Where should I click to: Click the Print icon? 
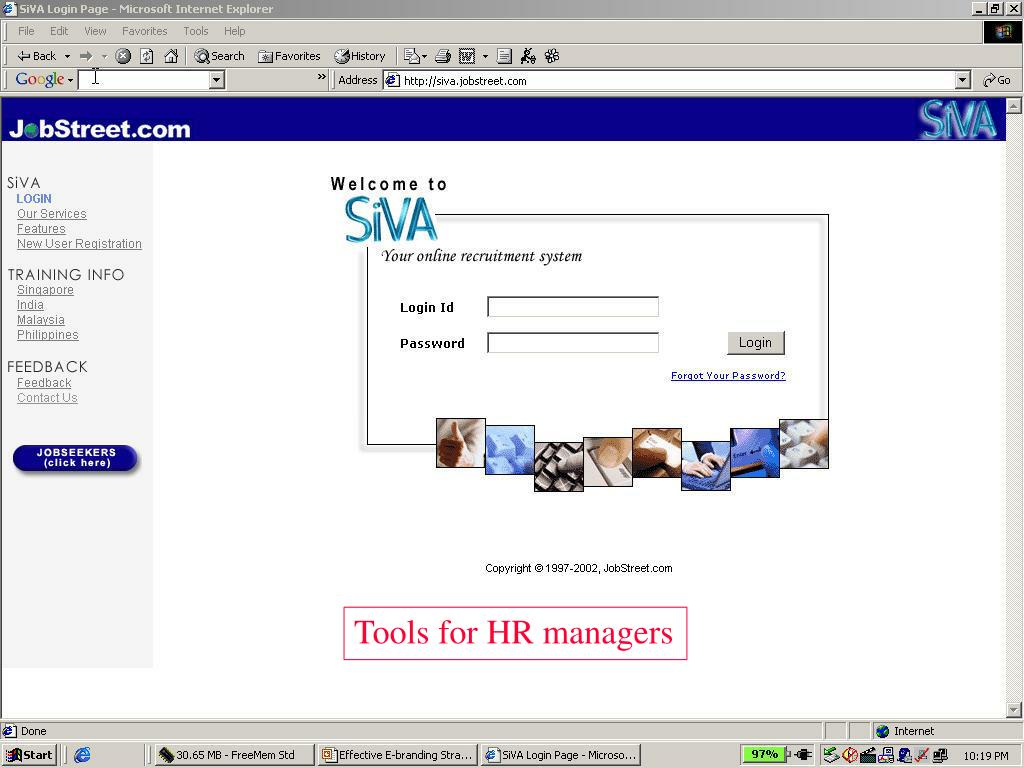pos(443,56)
